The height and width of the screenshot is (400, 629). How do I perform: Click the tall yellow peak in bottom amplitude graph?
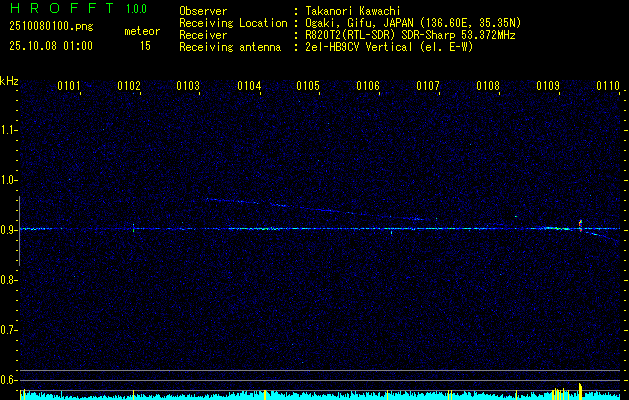click(x=581, y=390)
